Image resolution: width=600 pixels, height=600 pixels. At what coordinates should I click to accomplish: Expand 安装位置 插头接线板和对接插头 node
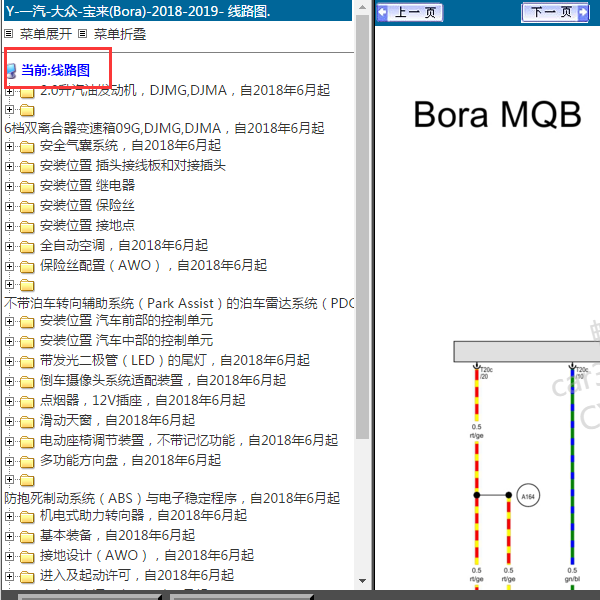pos(9,166)
